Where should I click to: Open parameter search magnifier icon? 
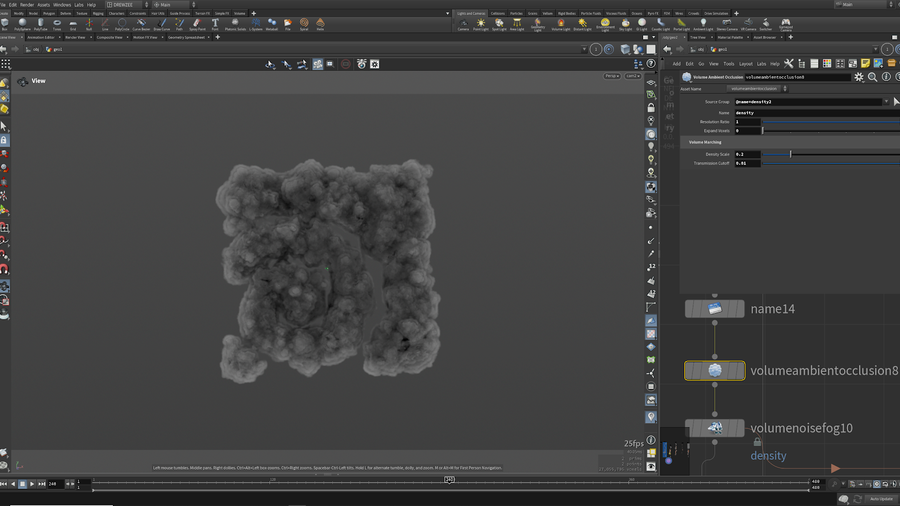pyautogui.click(x=872, y=77)
